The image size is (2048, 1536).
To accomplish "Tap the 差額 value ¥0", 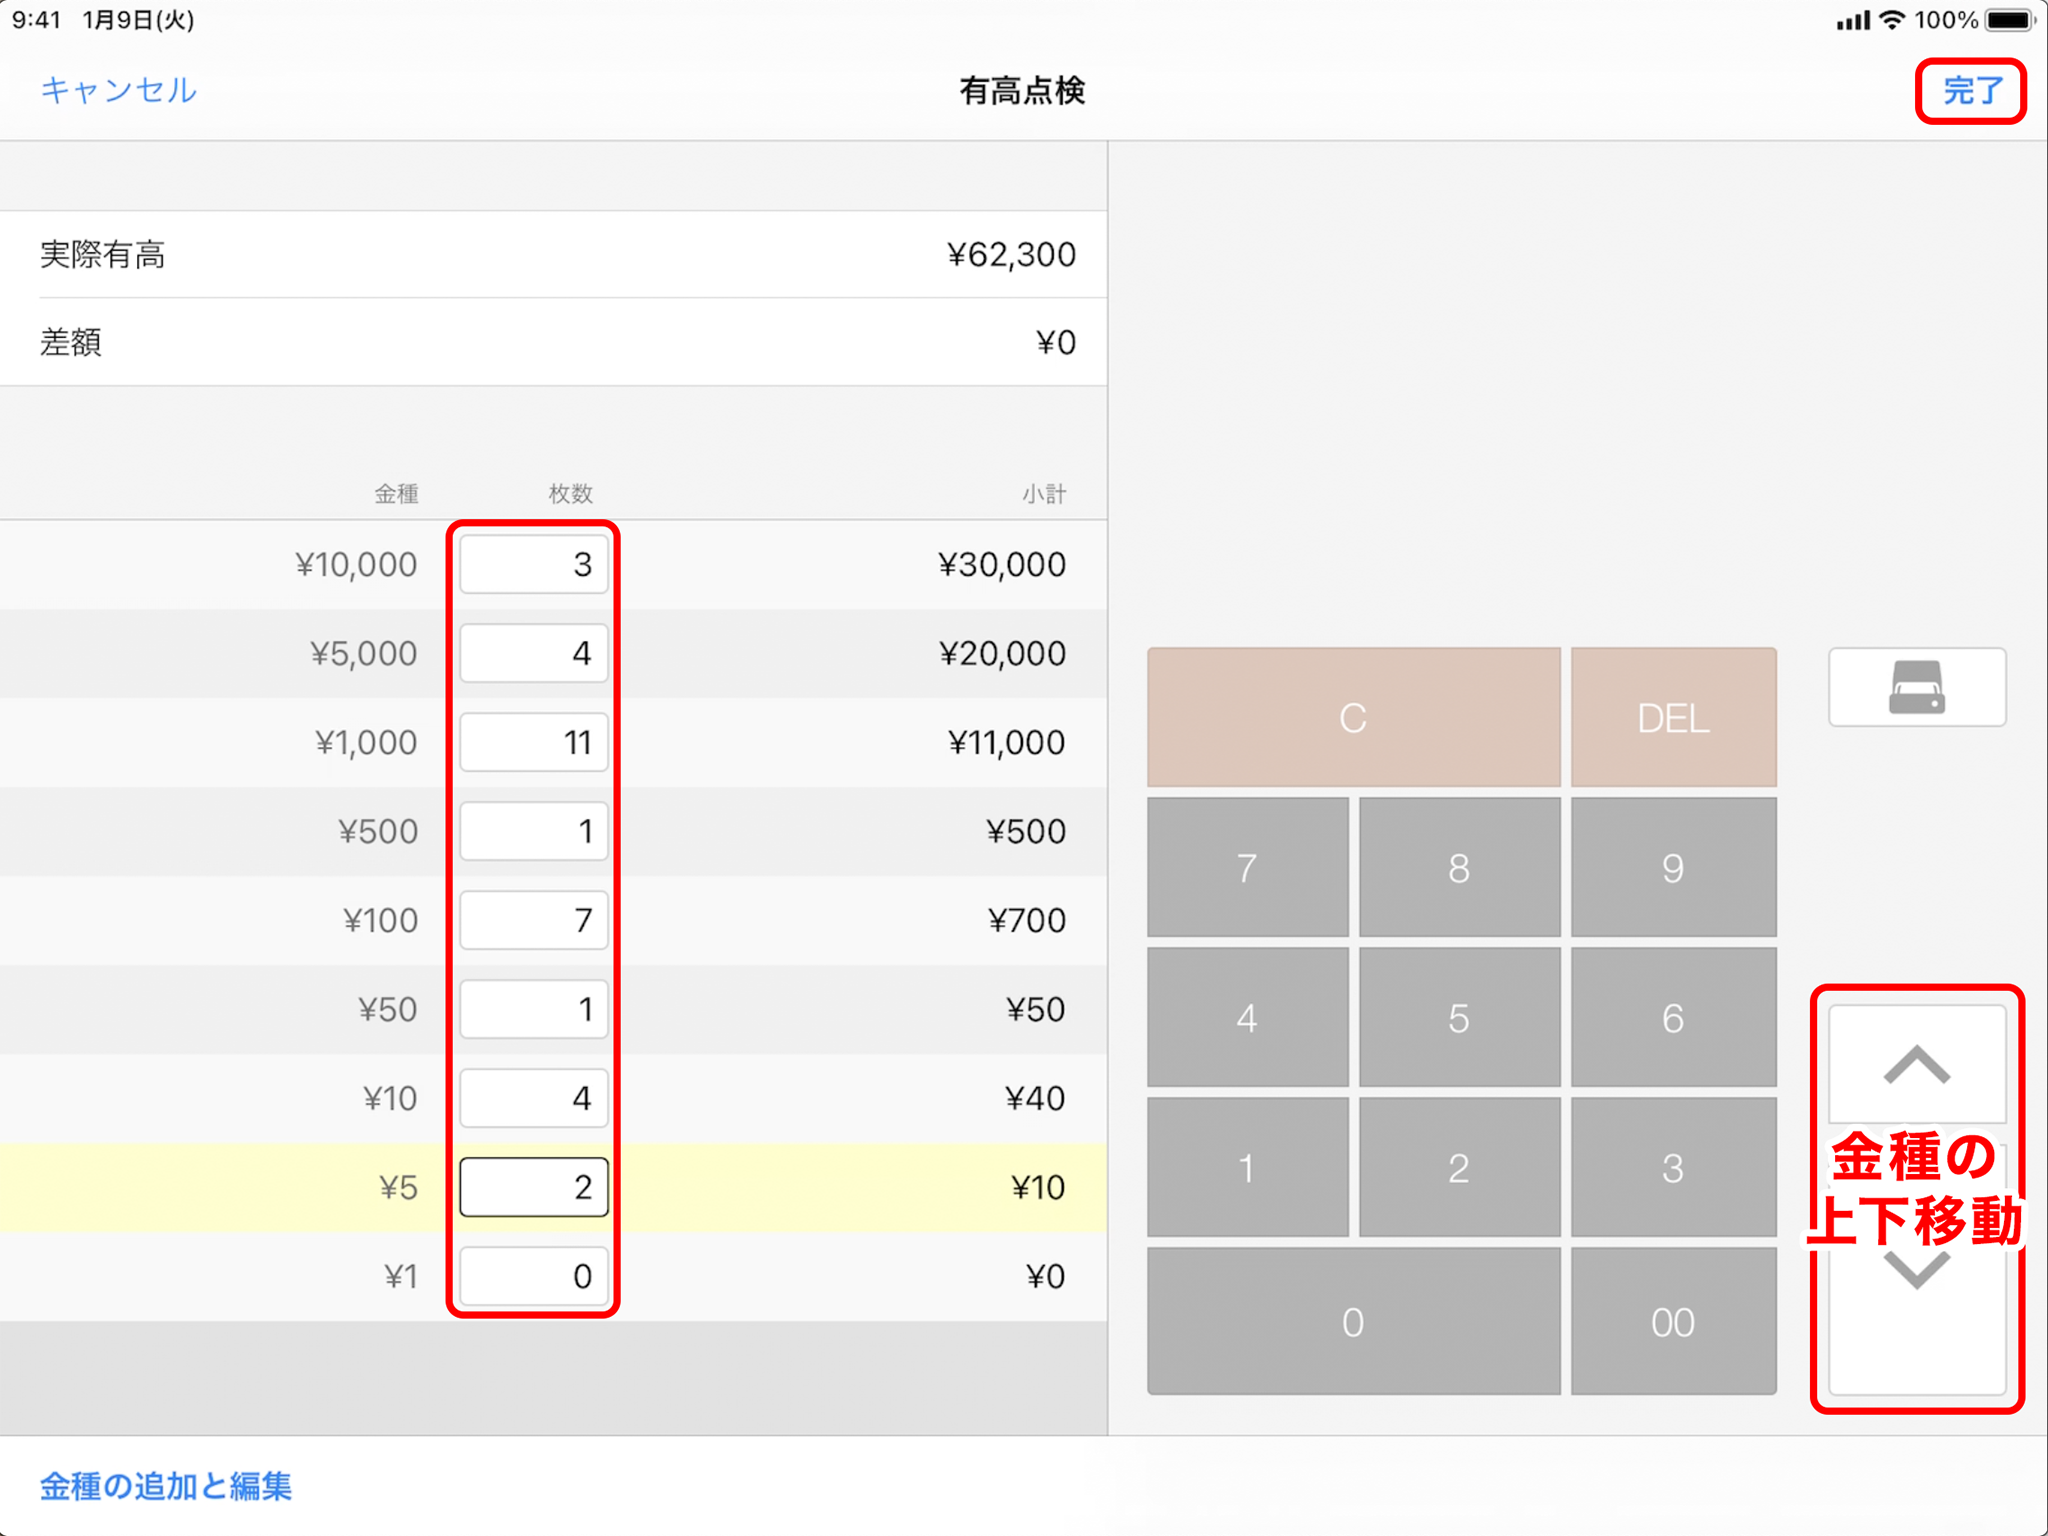I will pos(1056,343).
